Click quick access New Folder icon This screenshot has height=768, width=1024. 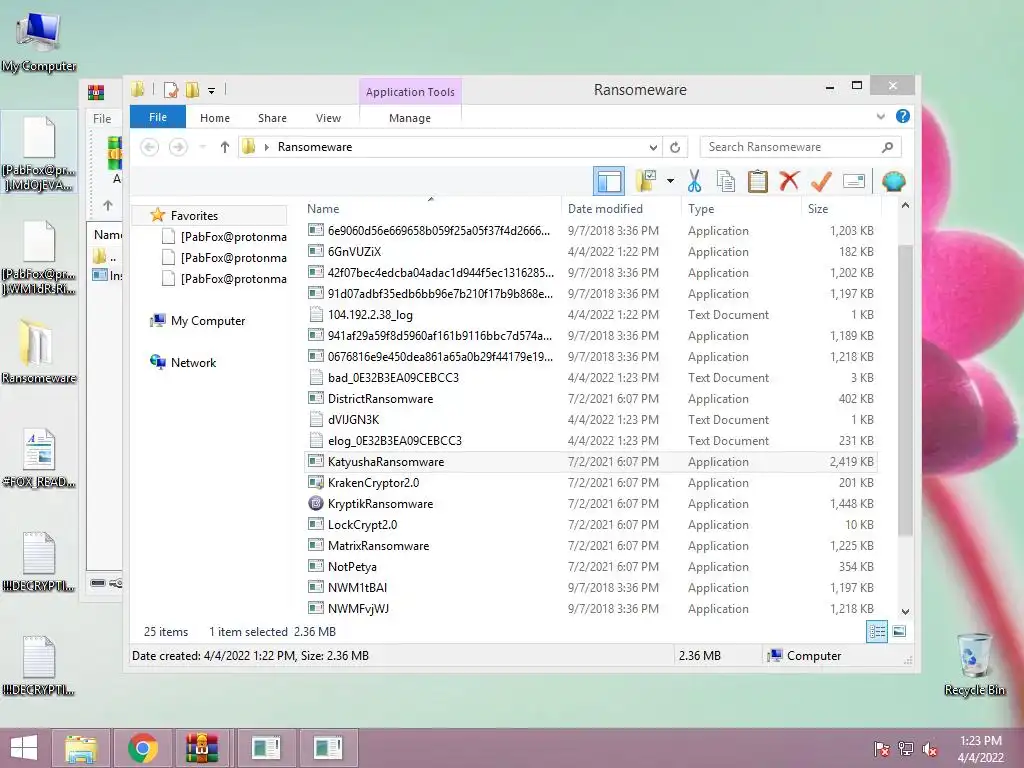pyautogui.click(x=193, y=89)
